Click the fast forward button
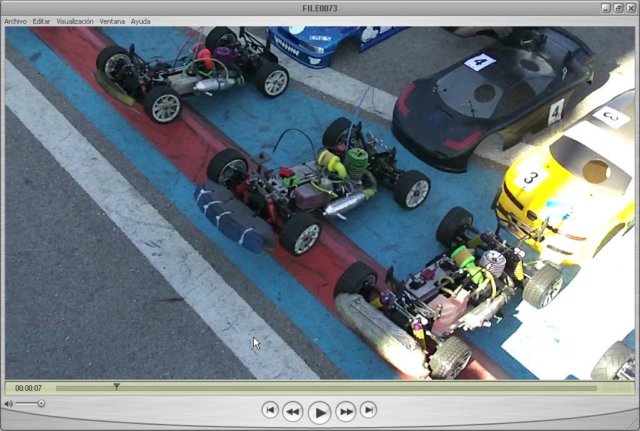The height and width of the screenshot is (431, 640). click(x=346, y=410)
